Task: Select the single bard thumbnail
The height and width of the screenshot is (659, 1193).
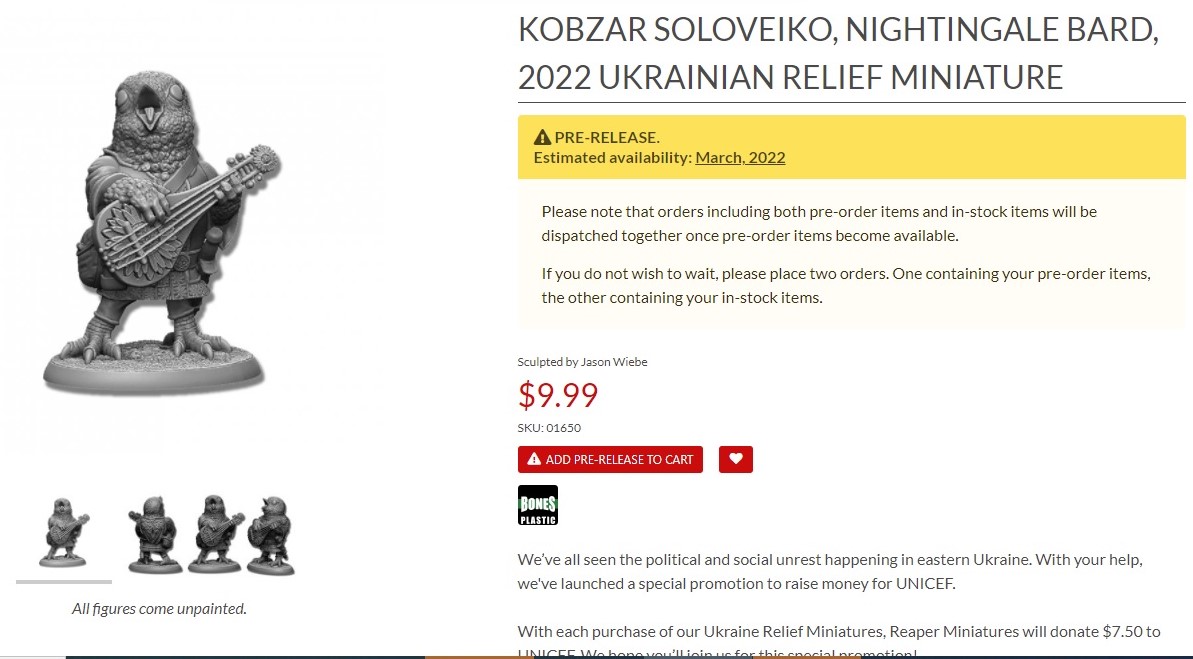Action: click(64, 533)
